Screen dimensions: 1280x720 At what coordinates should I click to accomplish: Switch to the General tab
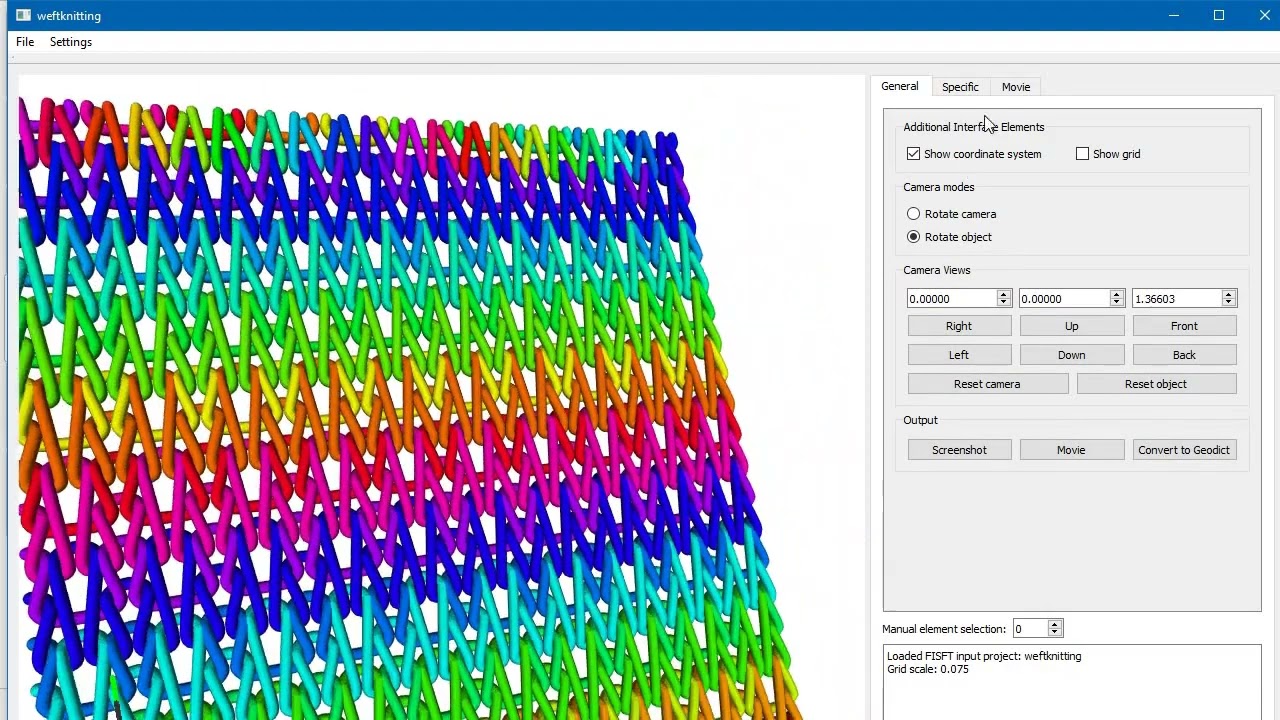coord(900,86)
